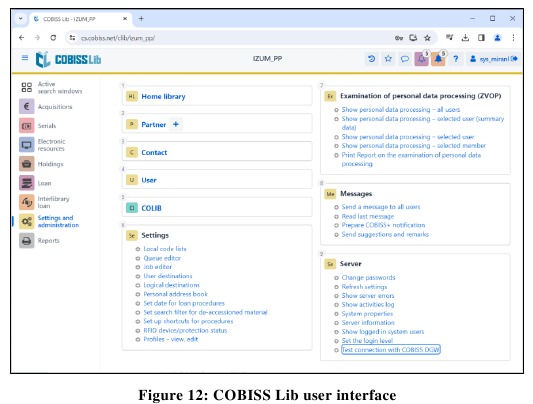
Task: Open the Acquisitions module icon
Action: pyautogui.click(x=27, y=106)
